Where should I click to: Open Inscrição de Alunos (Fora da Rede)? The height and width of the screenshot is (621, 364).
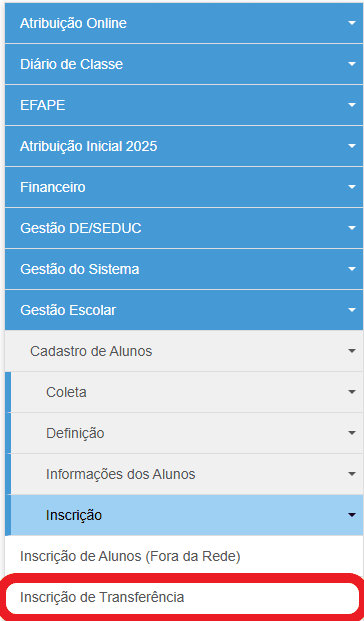click(x=130, y=556)
